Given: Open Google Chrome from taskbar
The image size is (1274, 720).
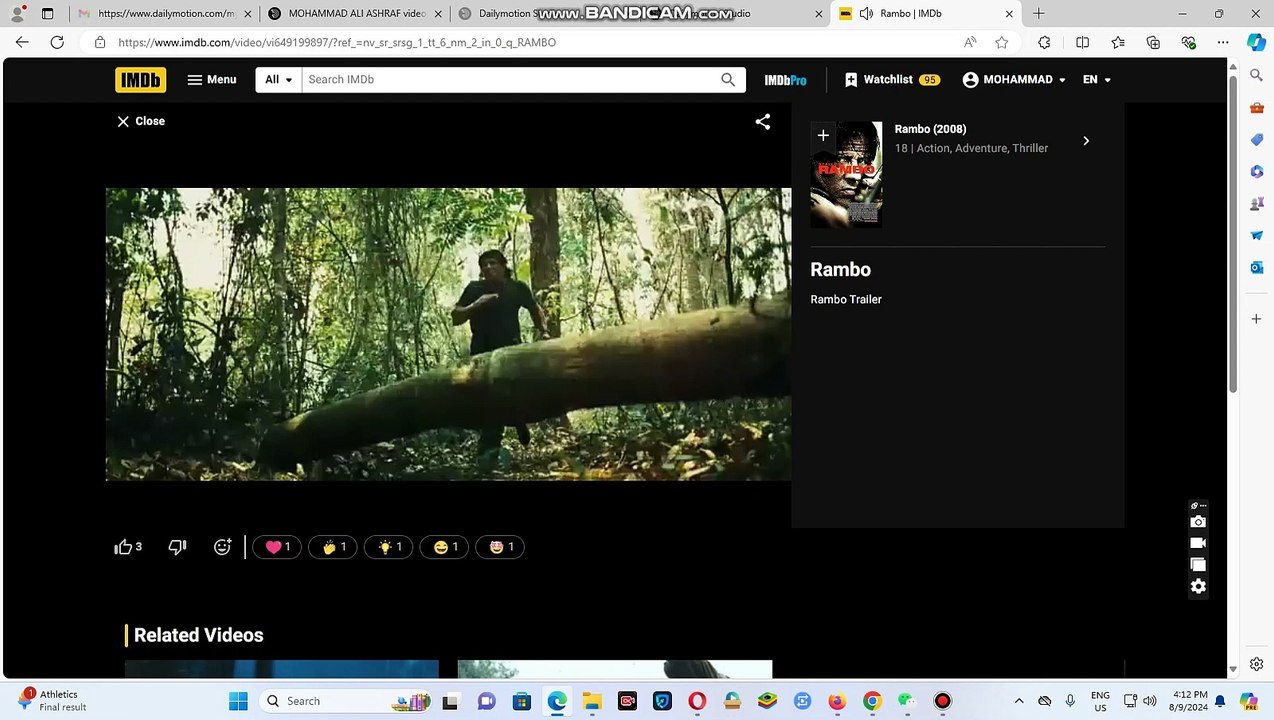Looking at the screenshot, I should pos(872,701).
